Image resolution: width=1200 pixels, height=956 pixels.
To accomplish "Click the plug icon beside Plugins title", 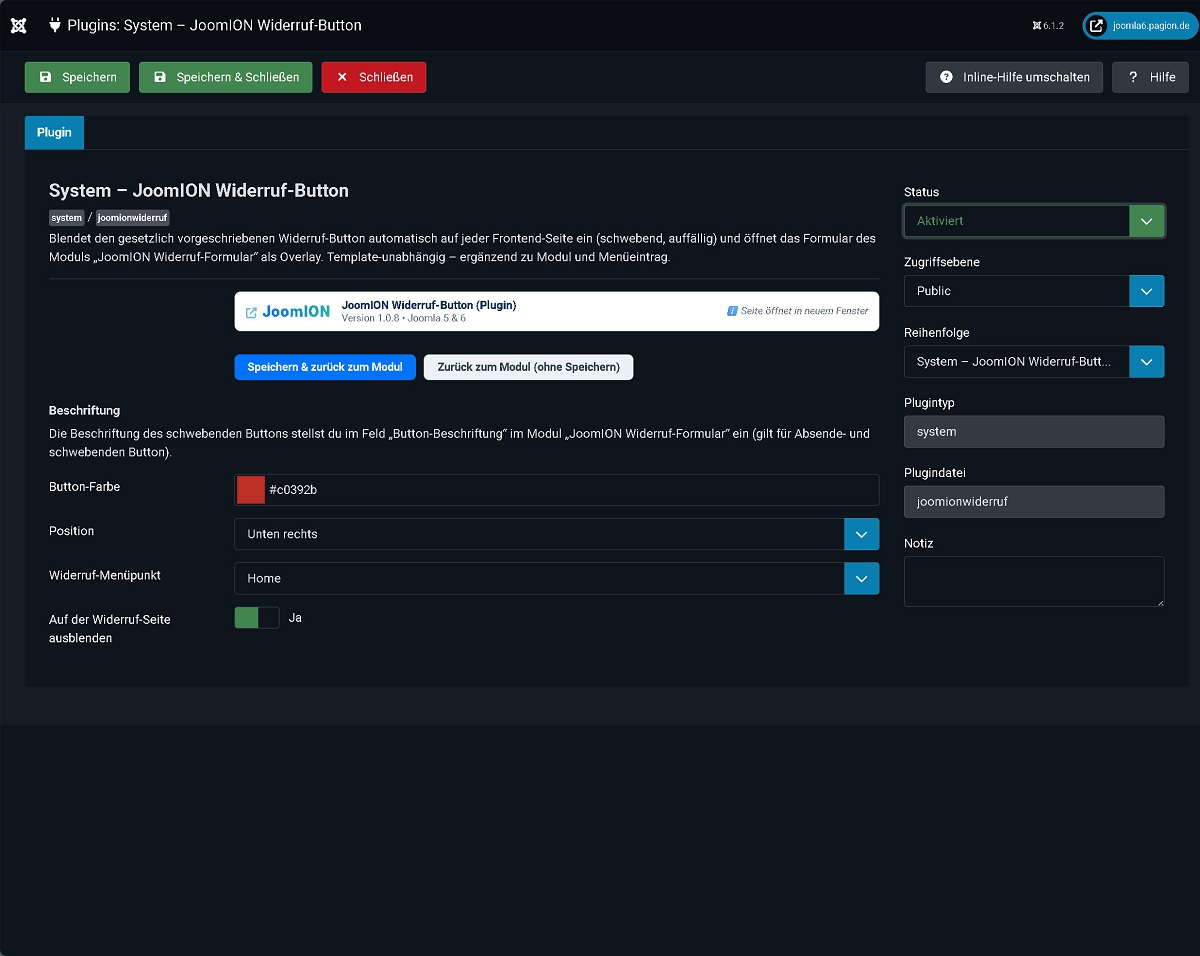I will tap(55, 26).
